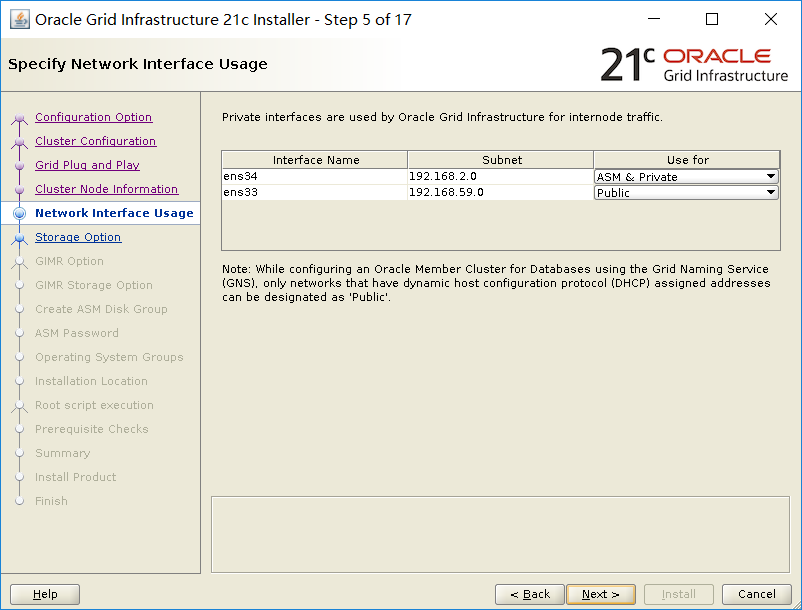Click the message area below the note

[x=500, y=534]
